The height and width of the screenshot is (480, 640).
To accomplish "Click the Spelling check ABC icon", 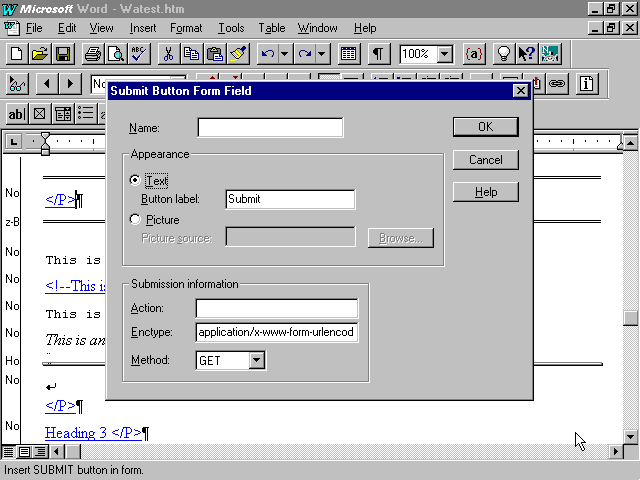I will tap(138, 54).
